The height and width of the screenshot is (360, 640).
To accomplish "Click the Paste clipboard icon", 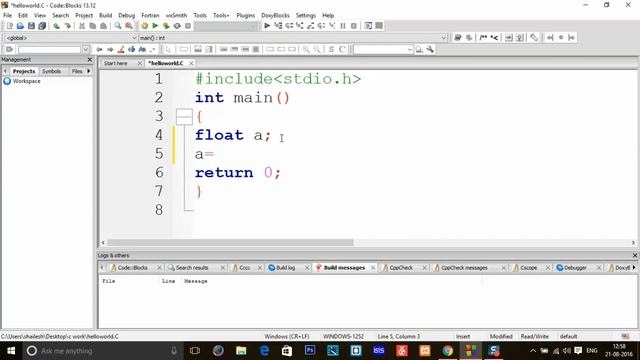I will (103, 26).
